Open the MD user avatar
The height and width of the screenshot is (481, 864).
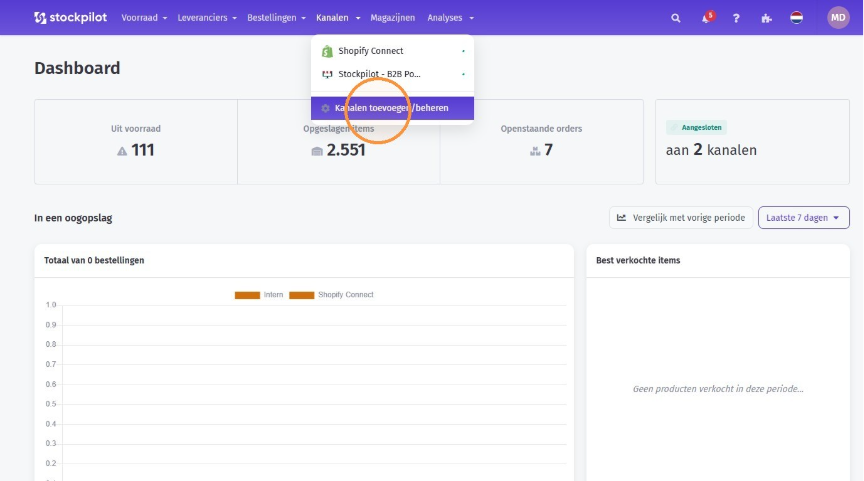838,18
